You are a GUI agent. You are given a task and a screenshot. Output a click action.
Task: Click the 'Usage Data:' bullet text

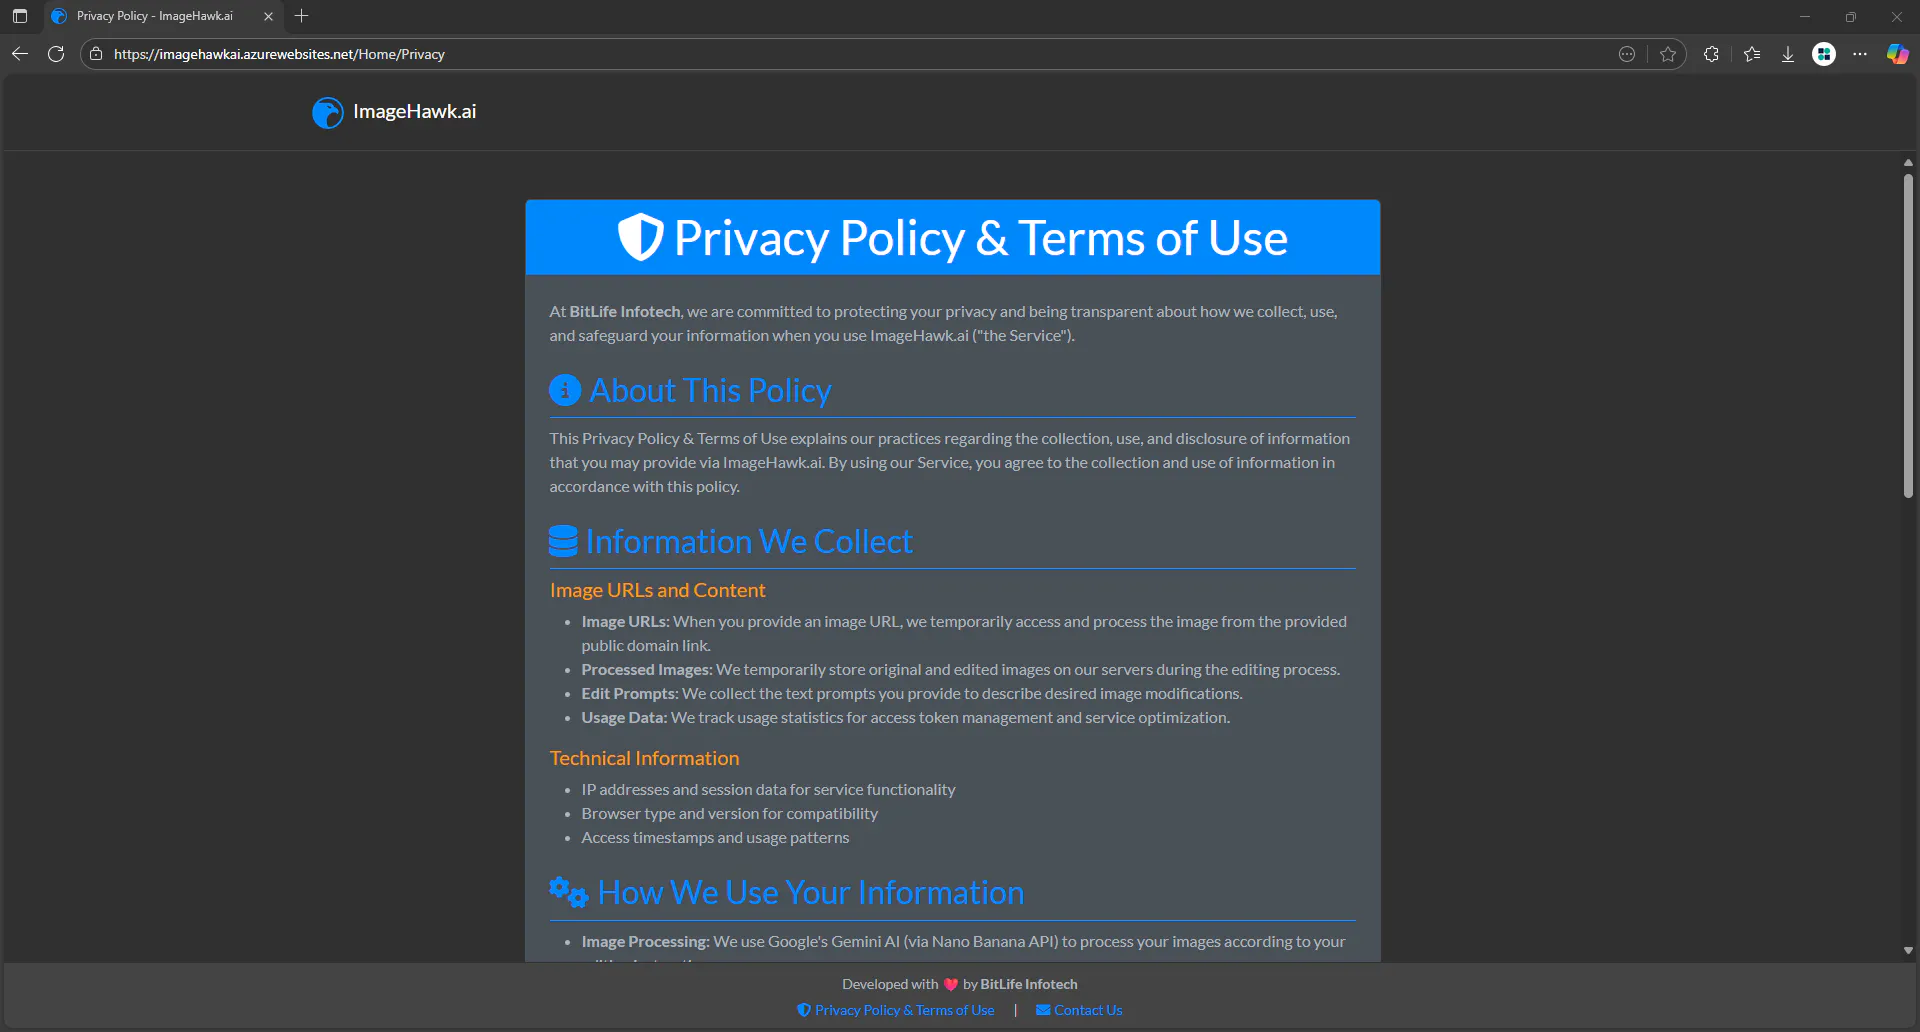tap(624, 717)
